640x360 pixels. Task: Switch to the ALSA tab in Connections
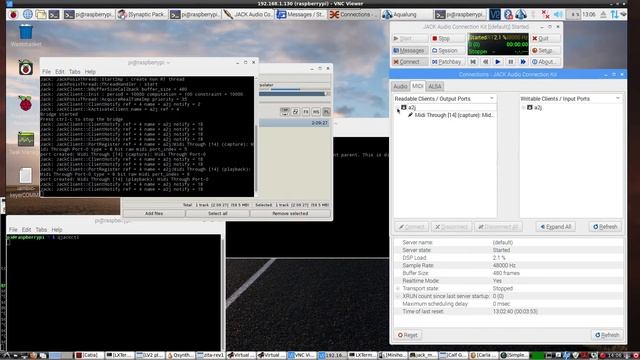click(435, 87)
